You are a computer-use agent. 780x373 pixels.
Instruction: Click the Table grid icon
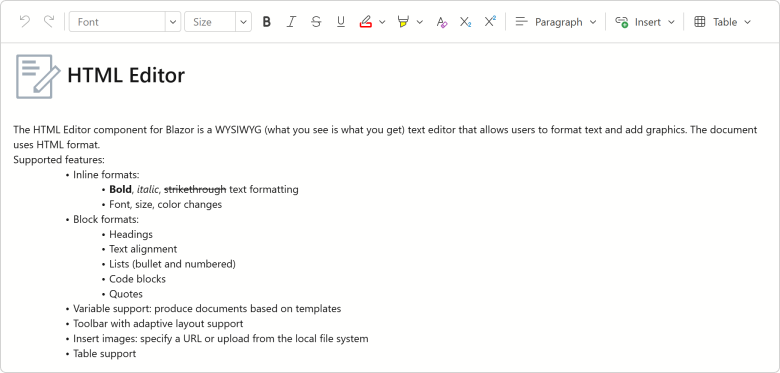pyautogui.click(x=700, y=22)
